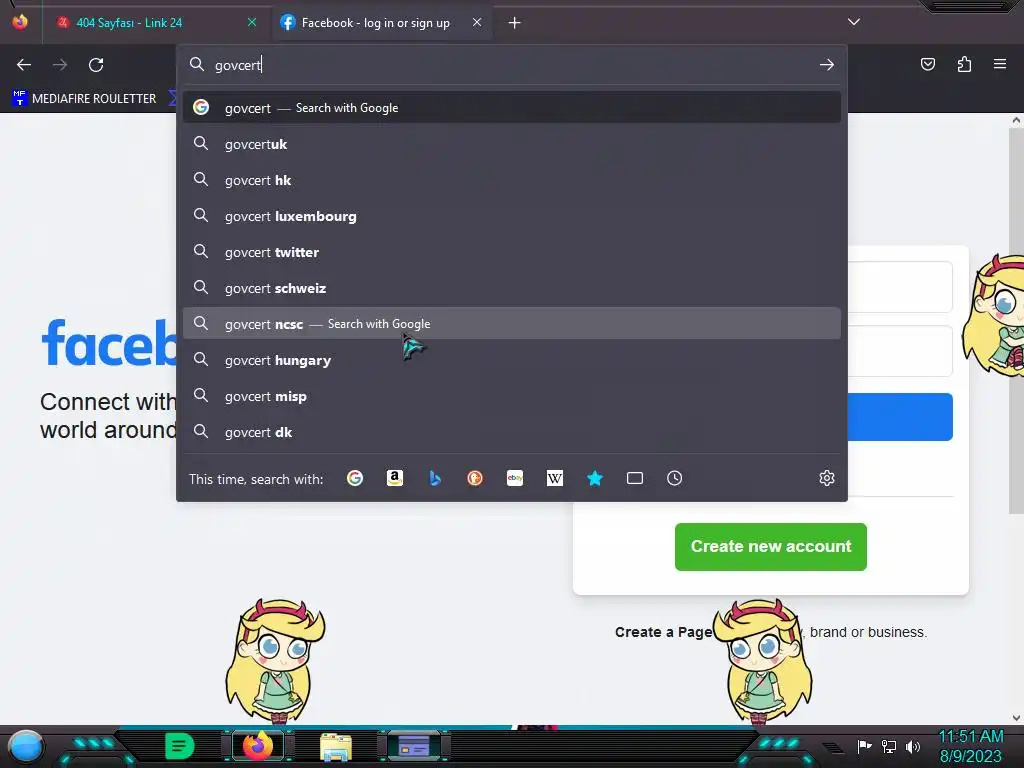1024x768 pixels.
Task: Open the green notes app on taskbar
Action: (x=180, y=746)
